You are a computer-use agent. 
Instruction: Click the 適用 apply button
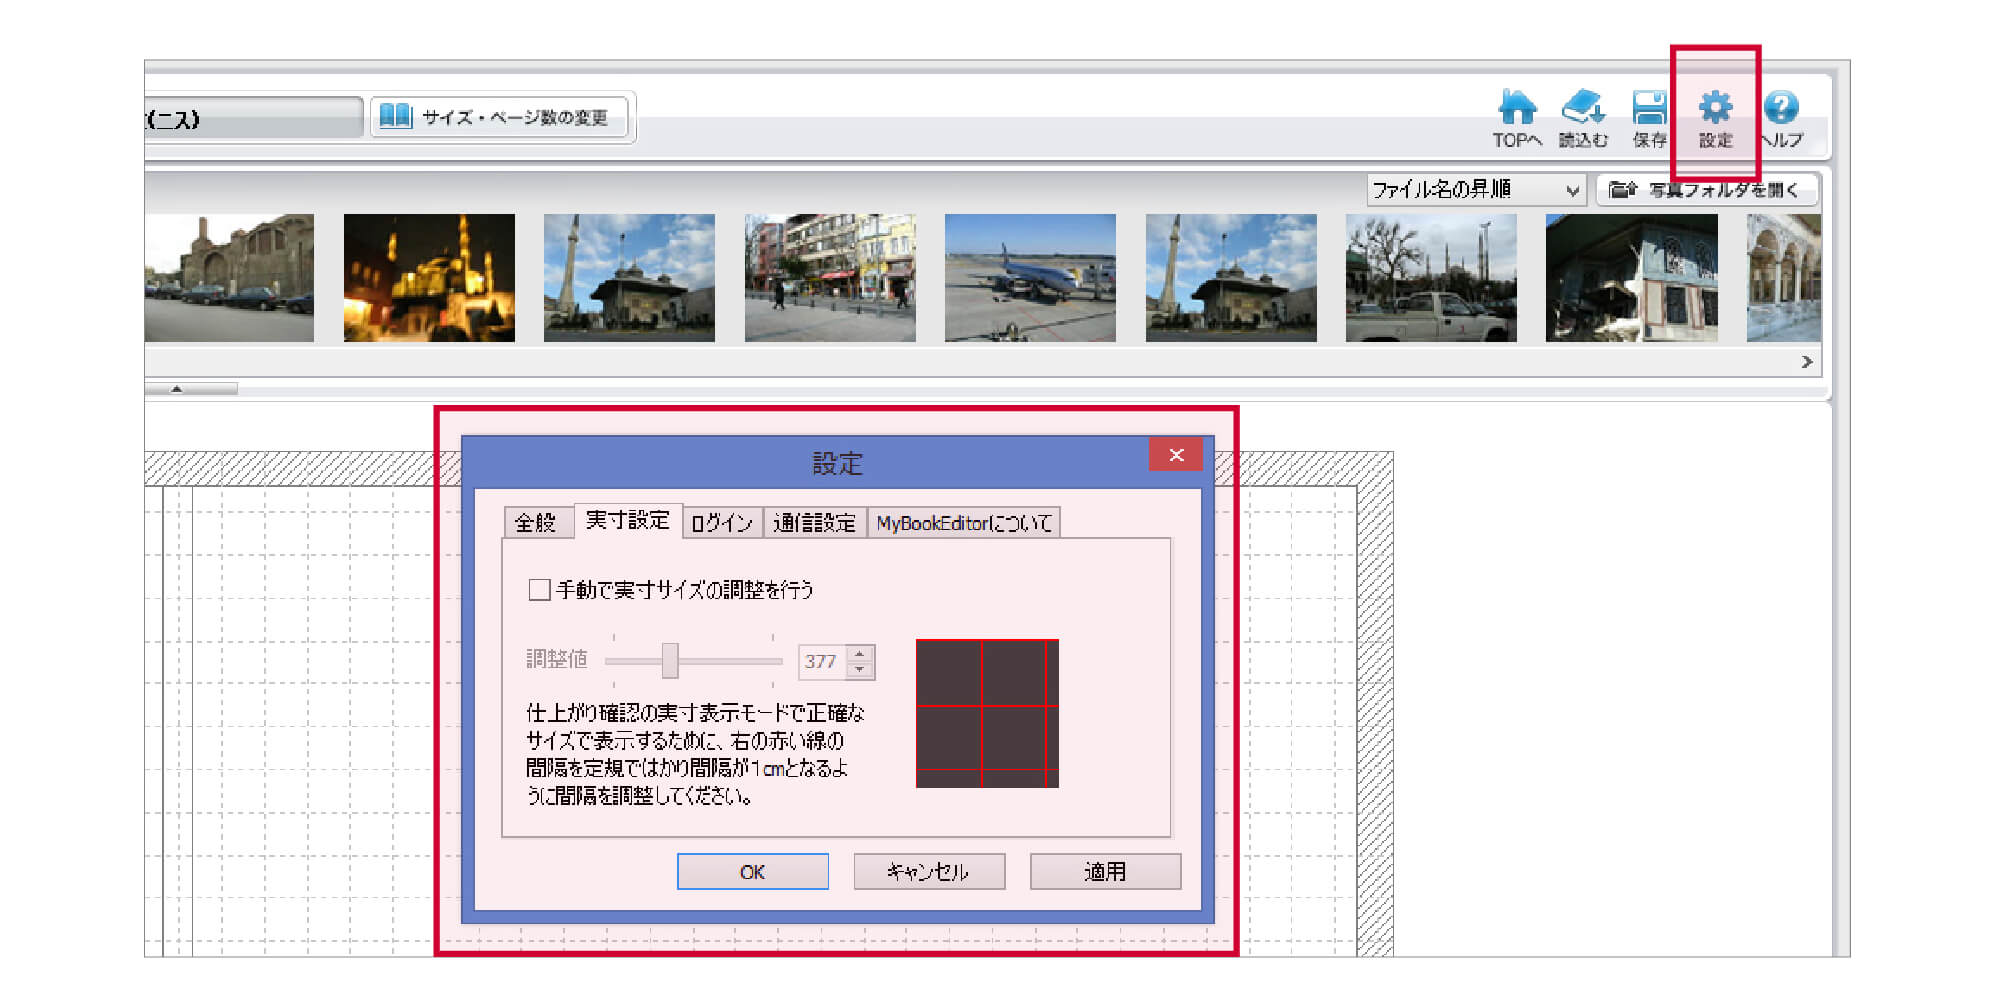[x=1105, y=871]
